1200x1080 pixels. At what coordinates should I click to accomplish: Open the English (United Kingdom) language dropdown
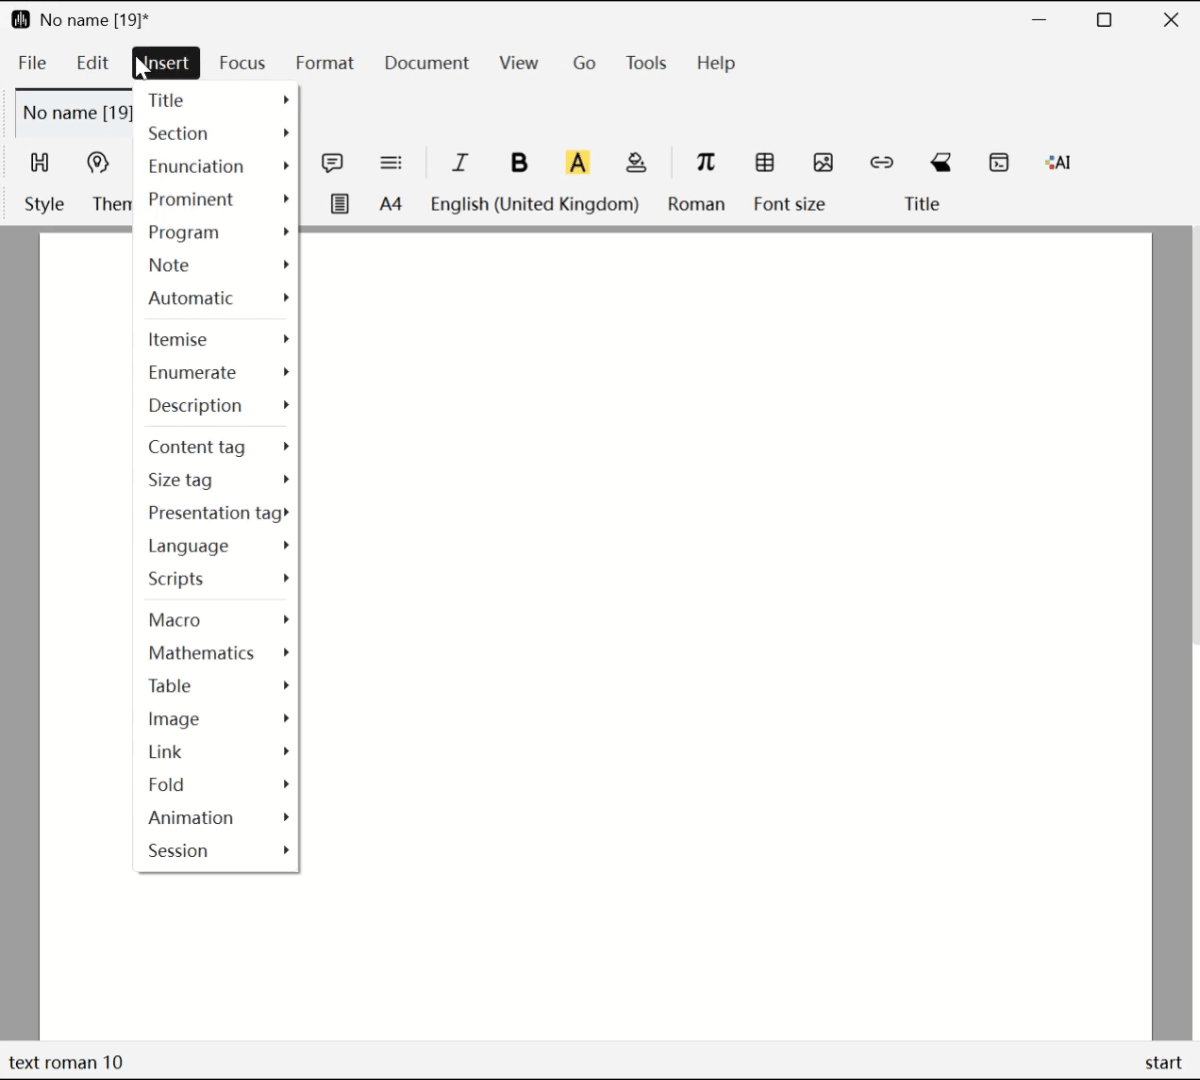coord(534,204)
